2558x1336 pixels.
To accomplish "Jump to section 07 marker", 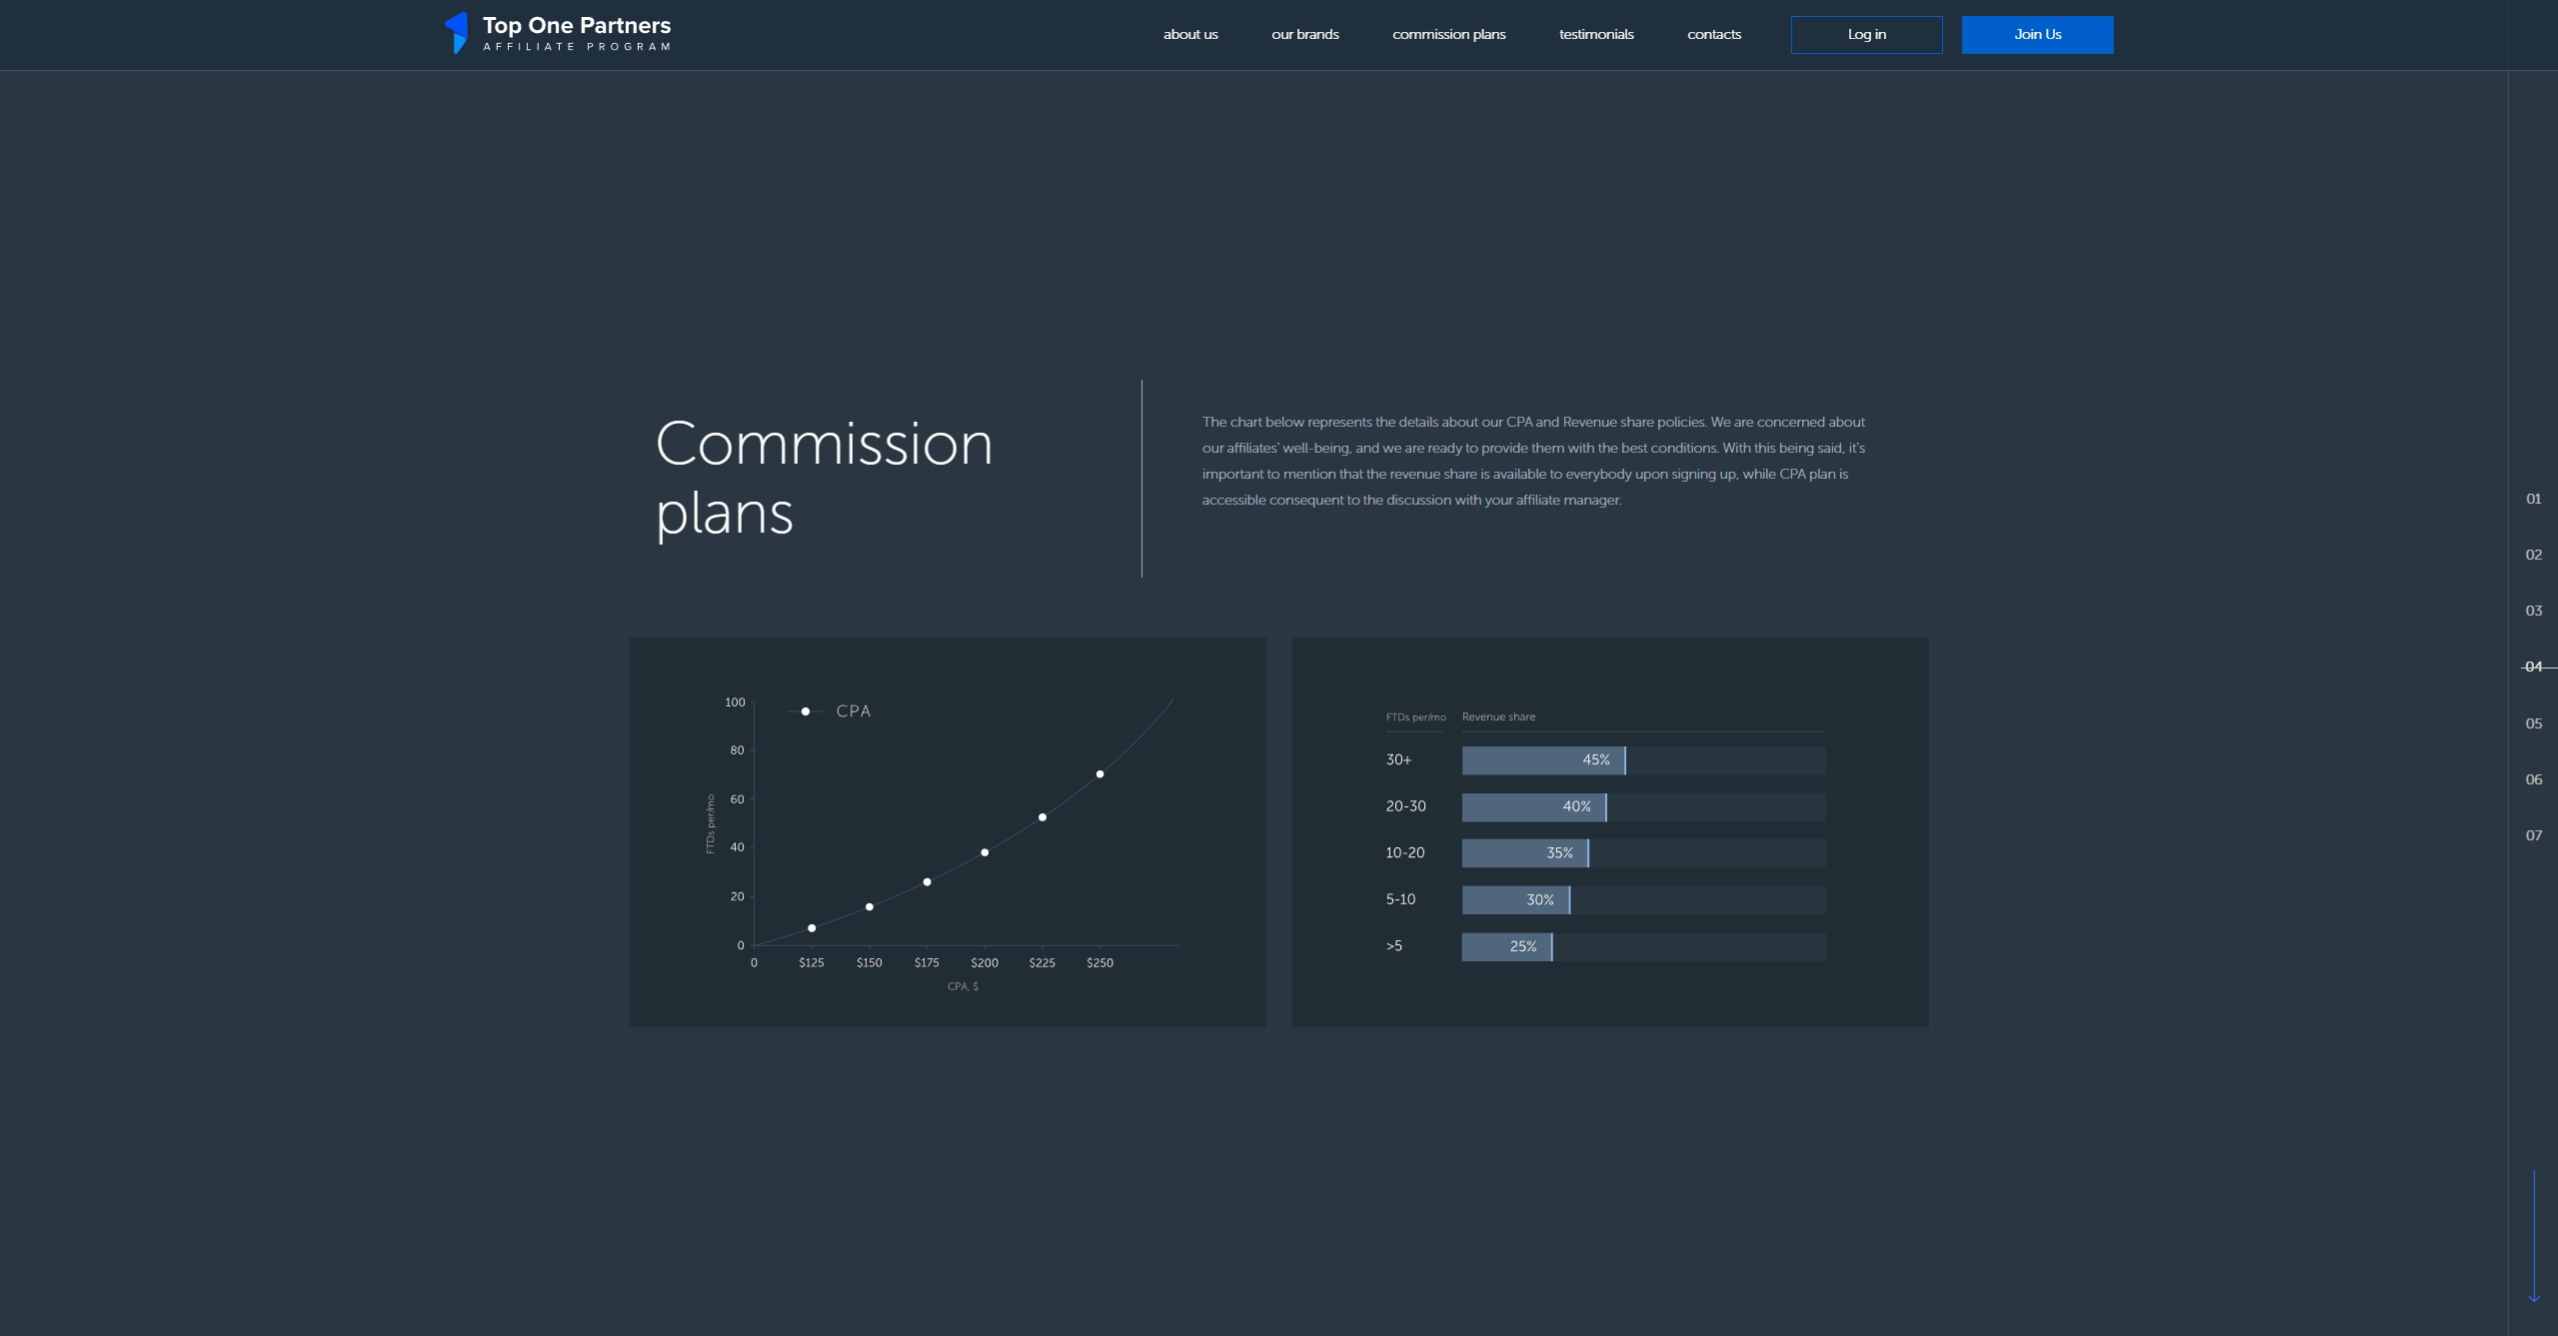I will click(x=2532, y=836).
